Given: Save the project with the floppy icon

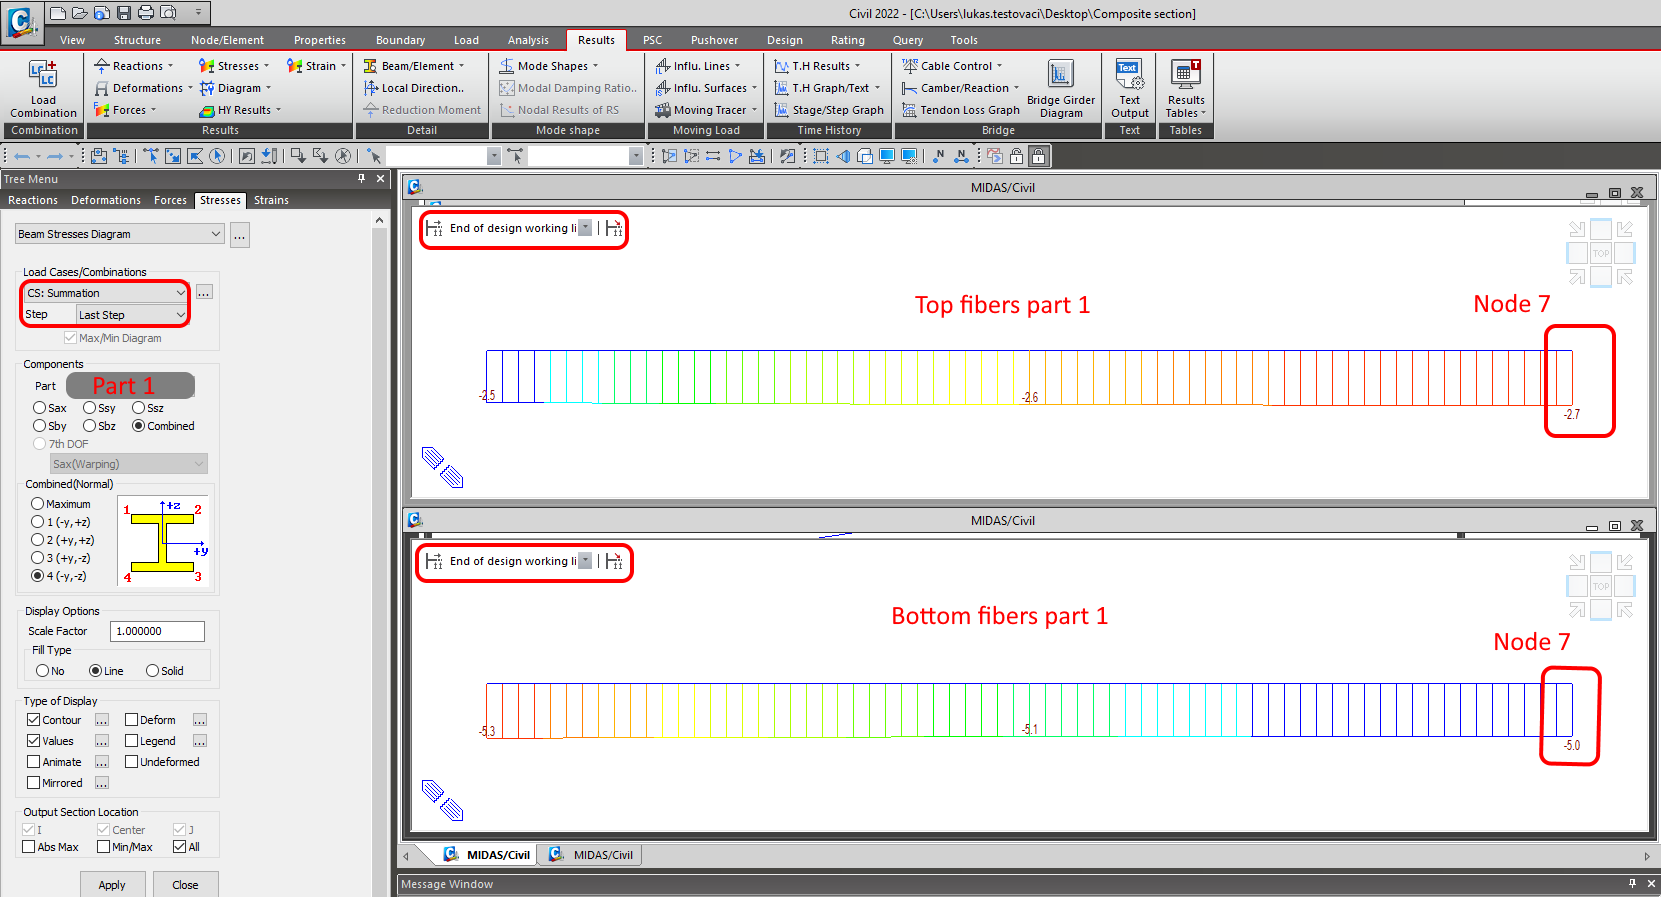Looking at the screenshot, I should point(124,13).
